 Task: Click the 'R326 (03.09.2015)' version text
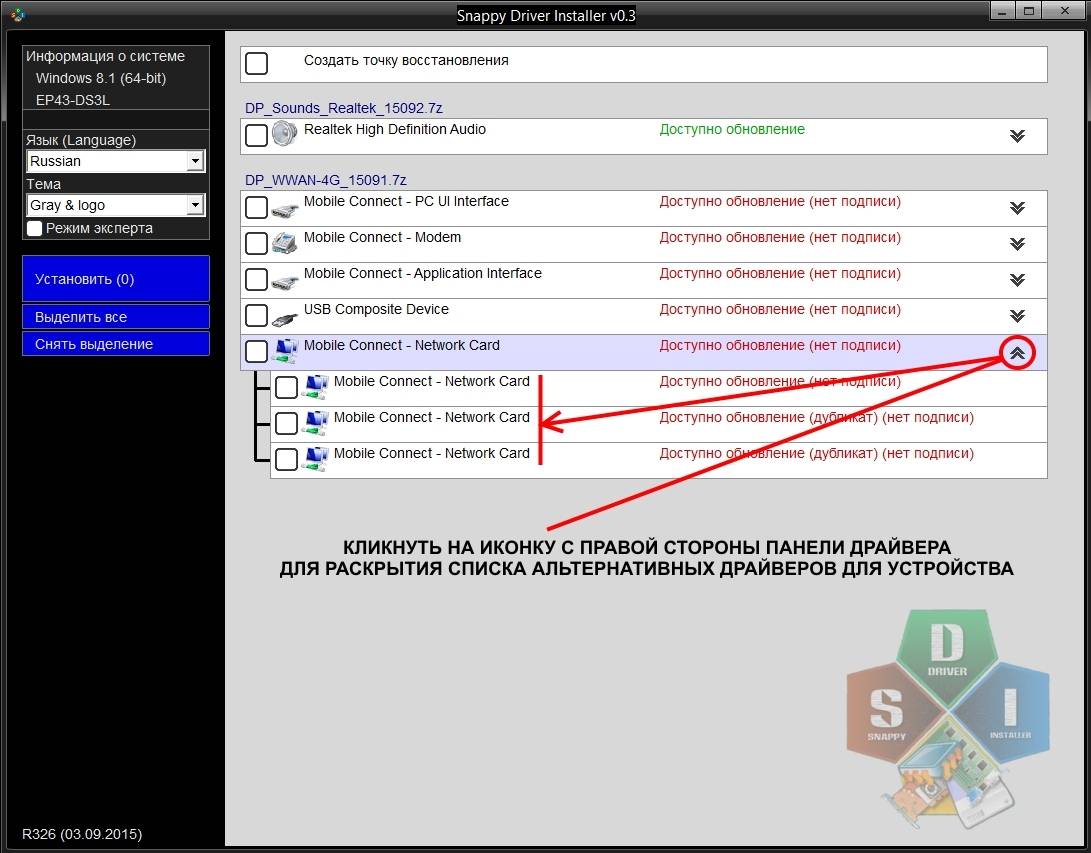pyautogui.click(x=82, y=834)
